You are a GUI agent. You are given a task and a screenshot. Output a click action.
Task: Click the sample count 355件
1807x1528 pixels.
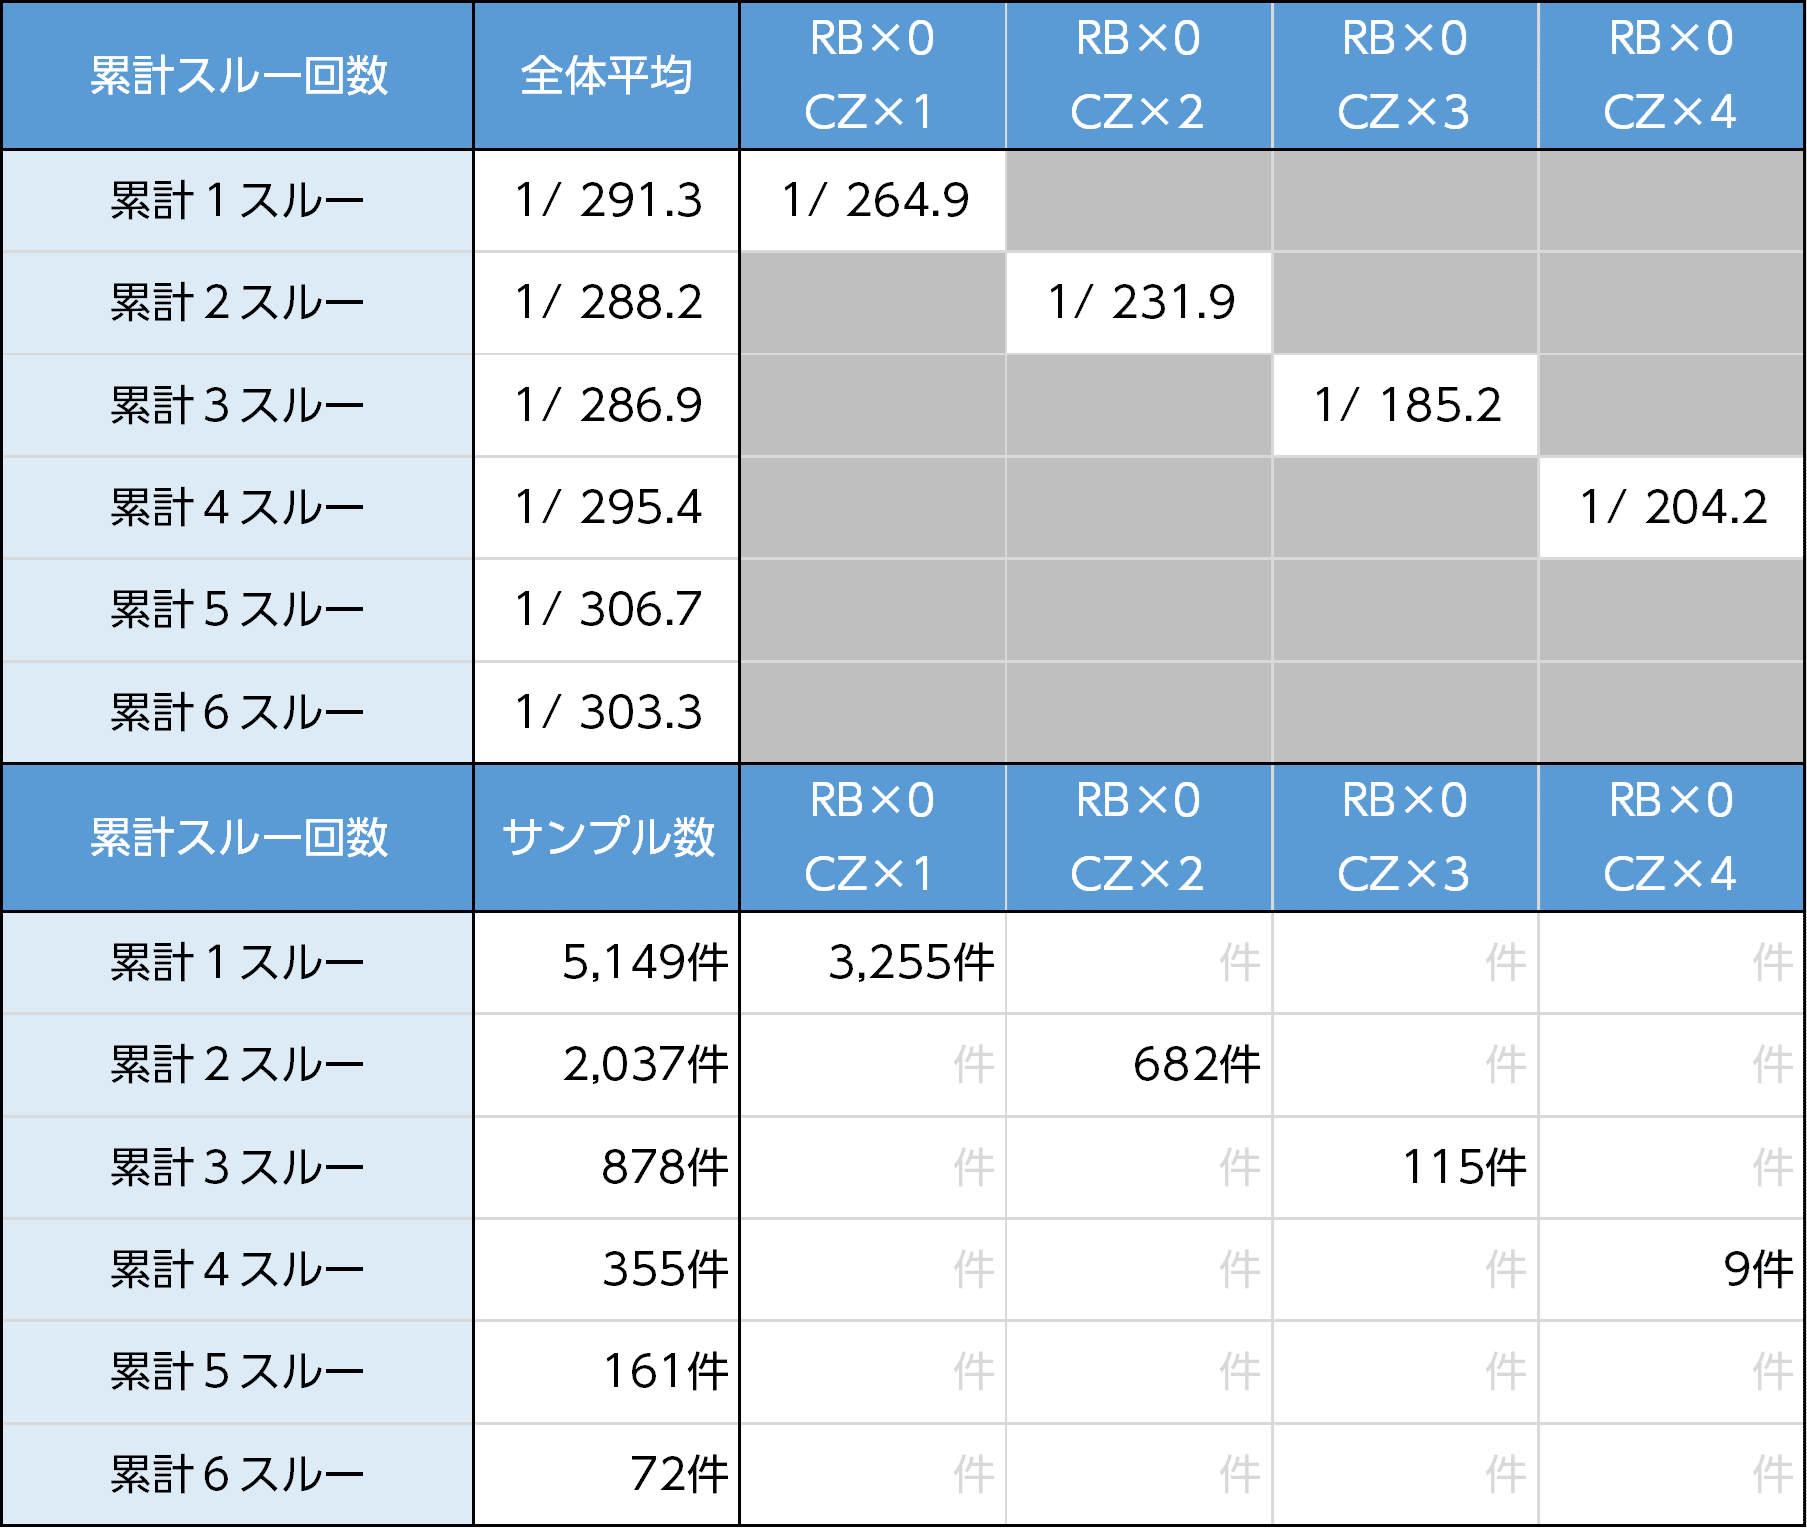[606, 1269]
